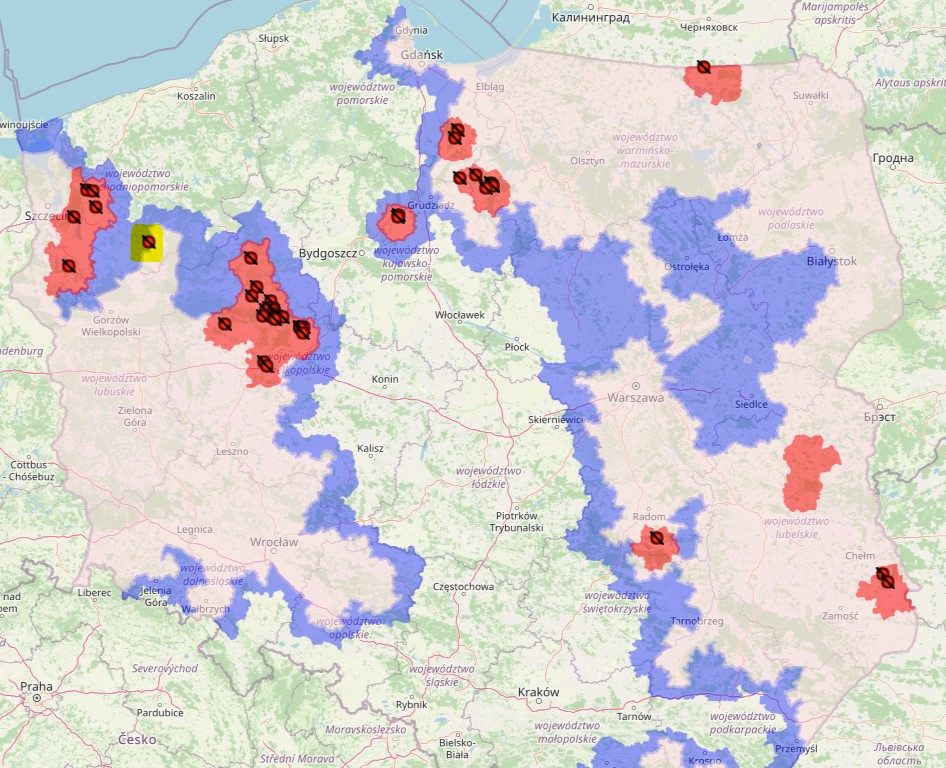Open the marker by the wielkopolskie label
946x768 pixels.
click(265, 364)
